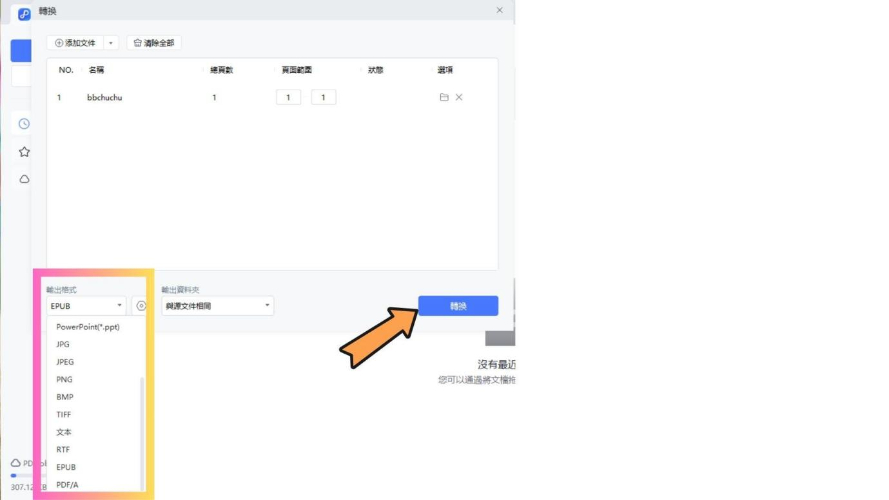This screenshot has height=500, width=889.
Task: Click the 狀態 column header
Action: click(375, 70)
